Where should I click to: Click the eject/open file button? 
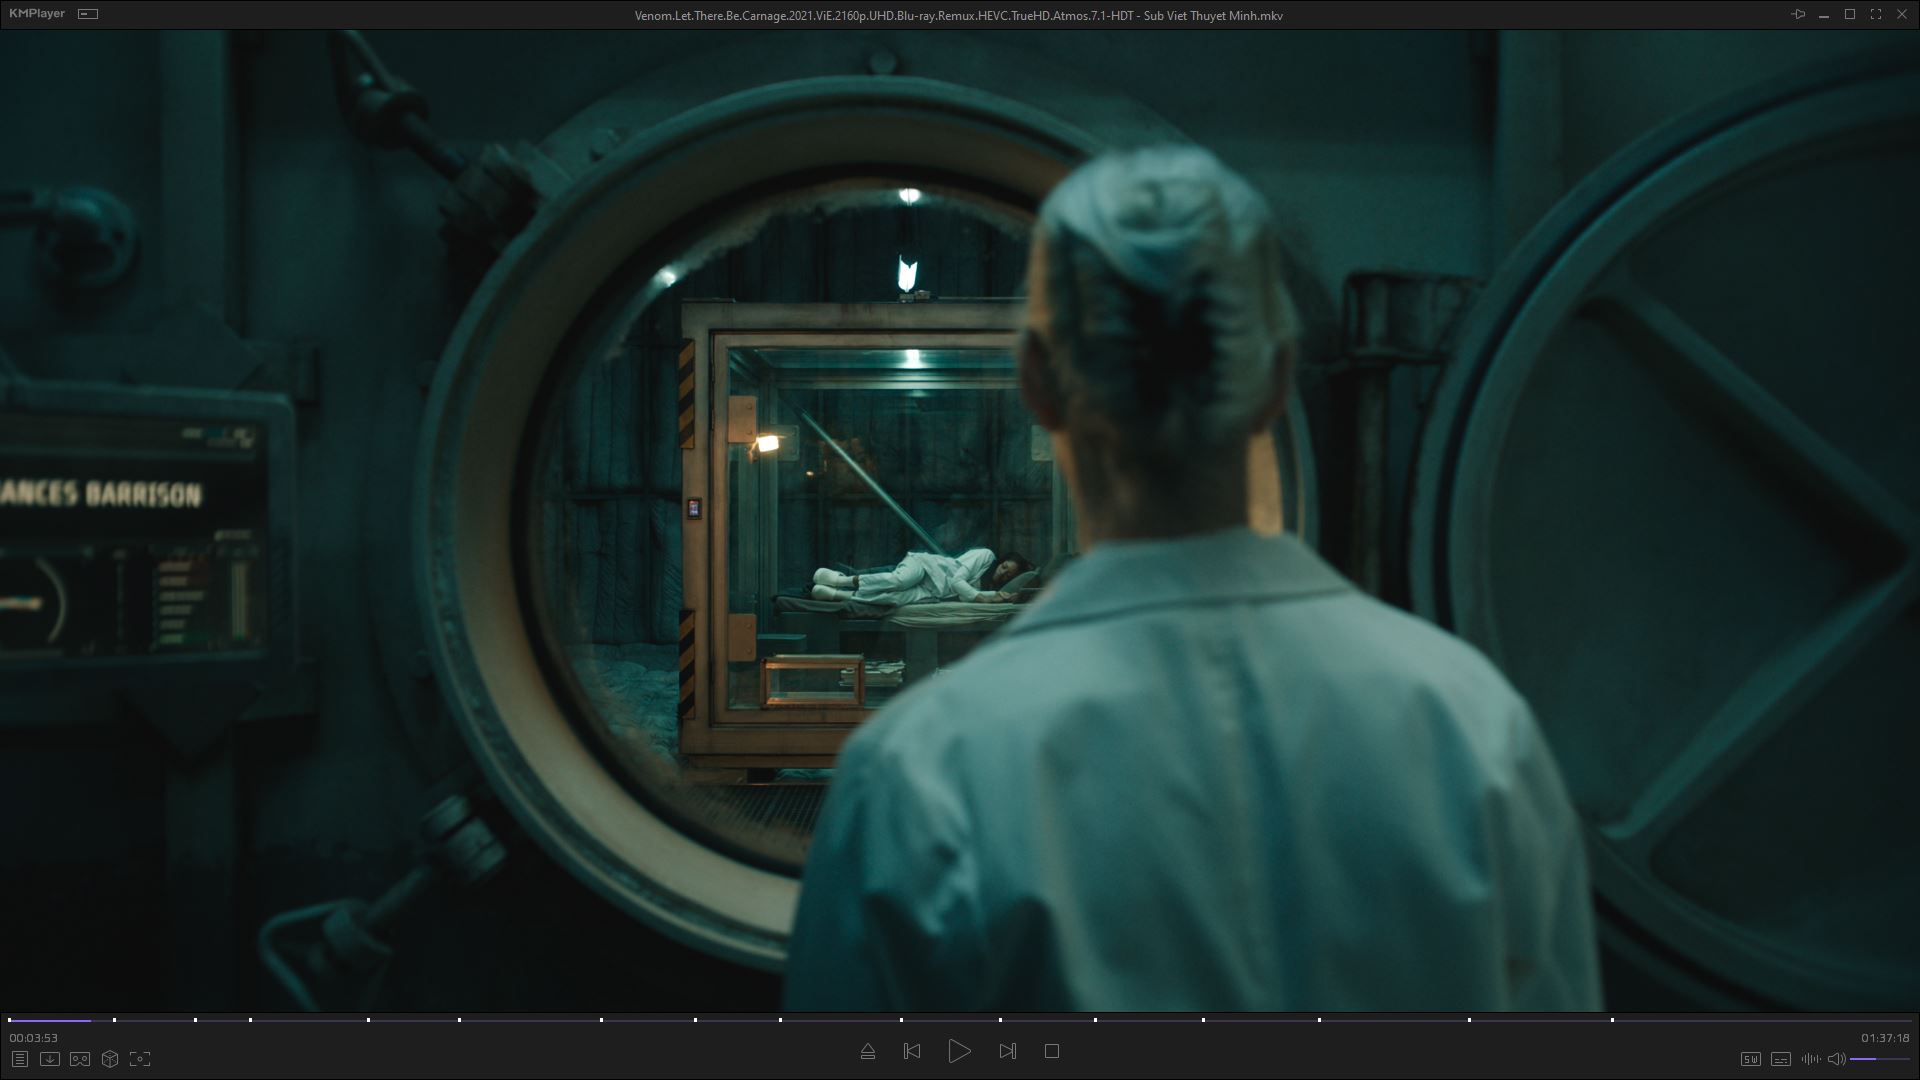click(x=867, y=1051)
